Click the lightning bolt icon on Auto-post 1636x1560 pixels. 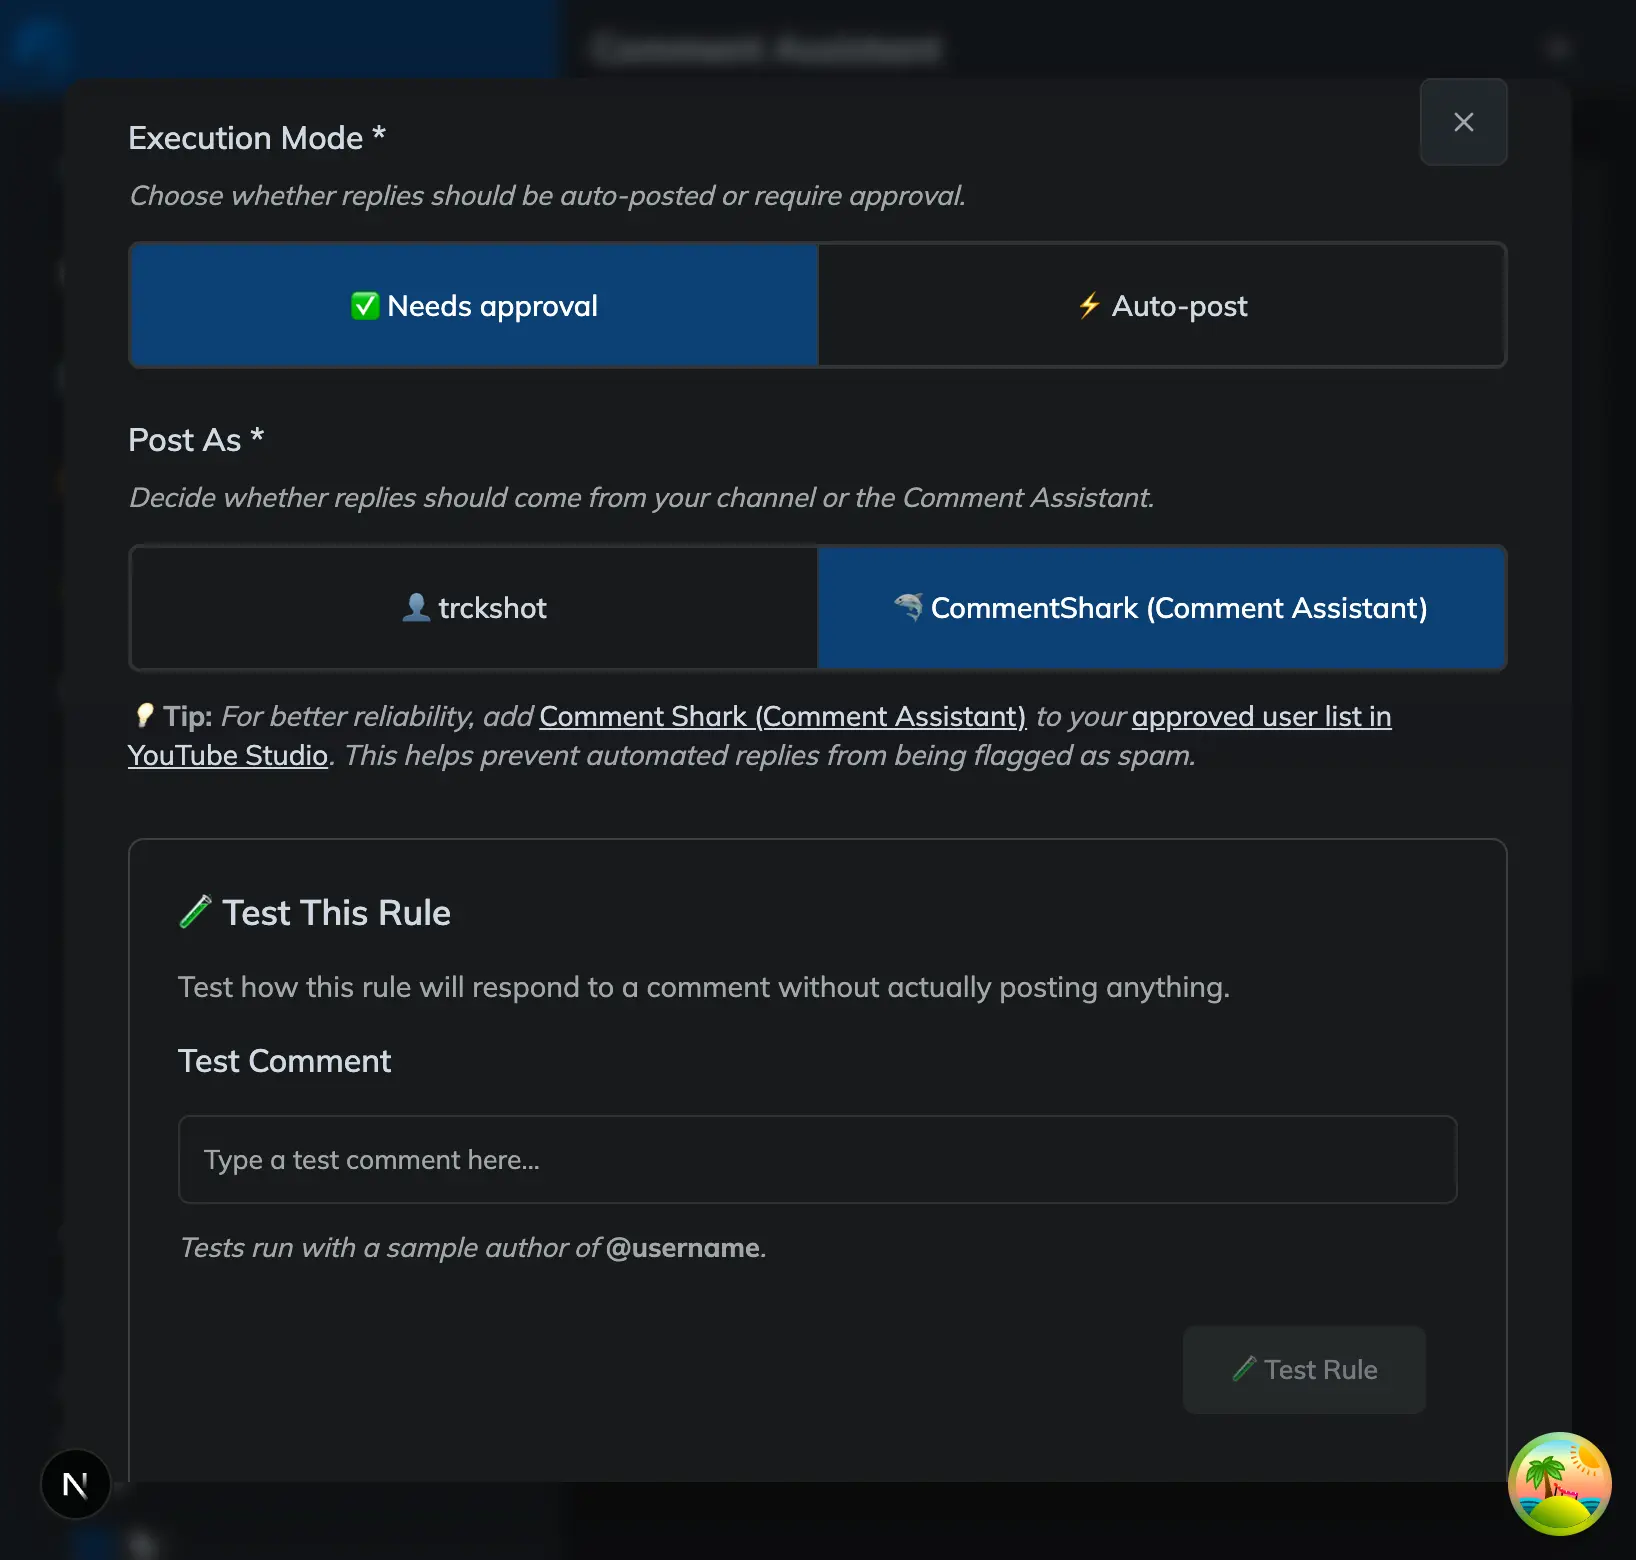click(x=1089, y=306)
